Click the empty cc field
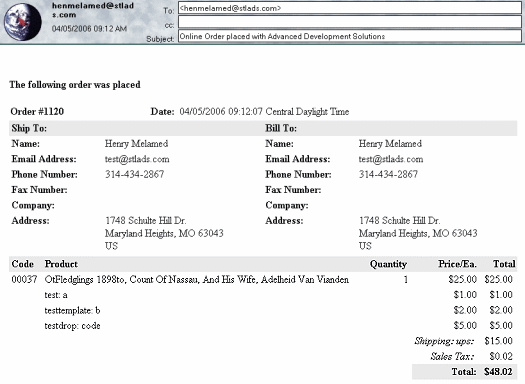 click(350, 22)
